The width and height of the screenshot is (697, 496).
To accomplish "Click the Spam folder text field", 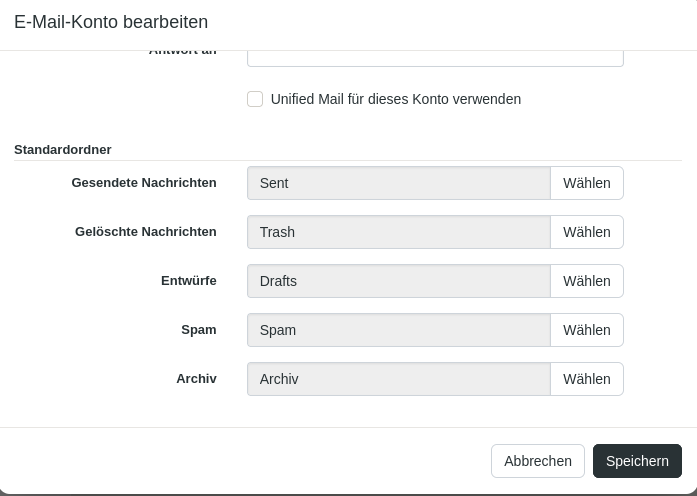I will pos(398,330).
